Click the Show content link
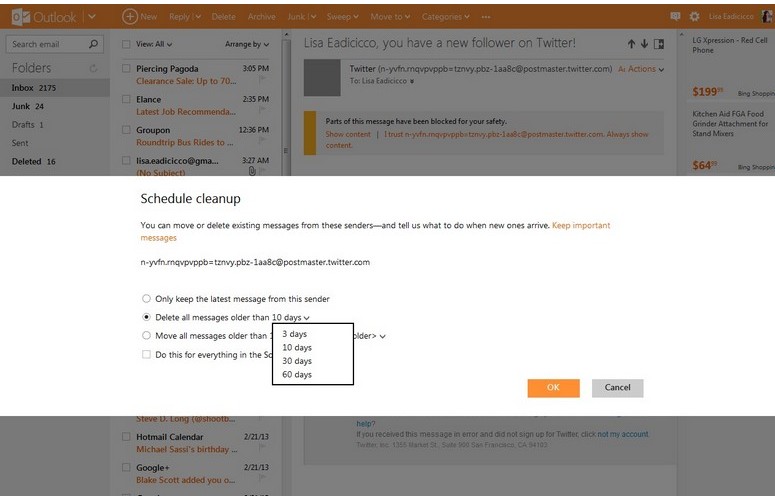The width and height of the screenshot is (775, 500). (348, 134)
